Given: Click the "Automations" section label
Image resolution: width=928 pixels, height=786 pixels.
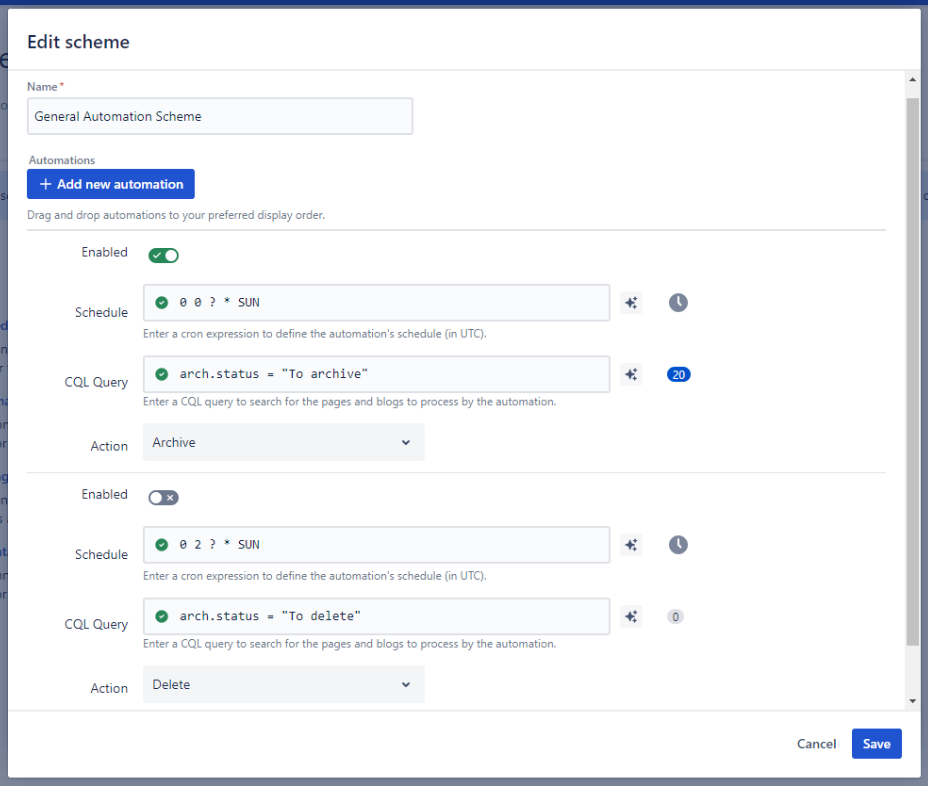Looking at the screenshot, I should [x=62, y=160].
